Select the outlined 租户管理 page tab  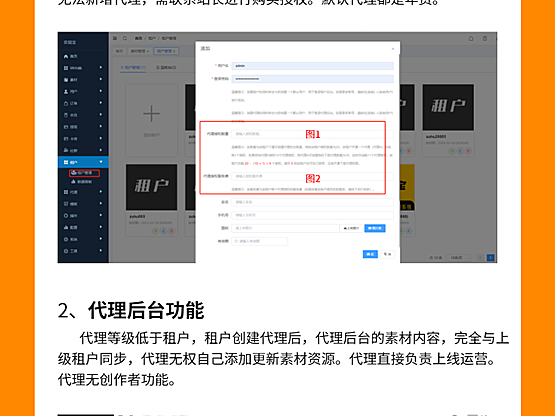click(x=166, y=51)
